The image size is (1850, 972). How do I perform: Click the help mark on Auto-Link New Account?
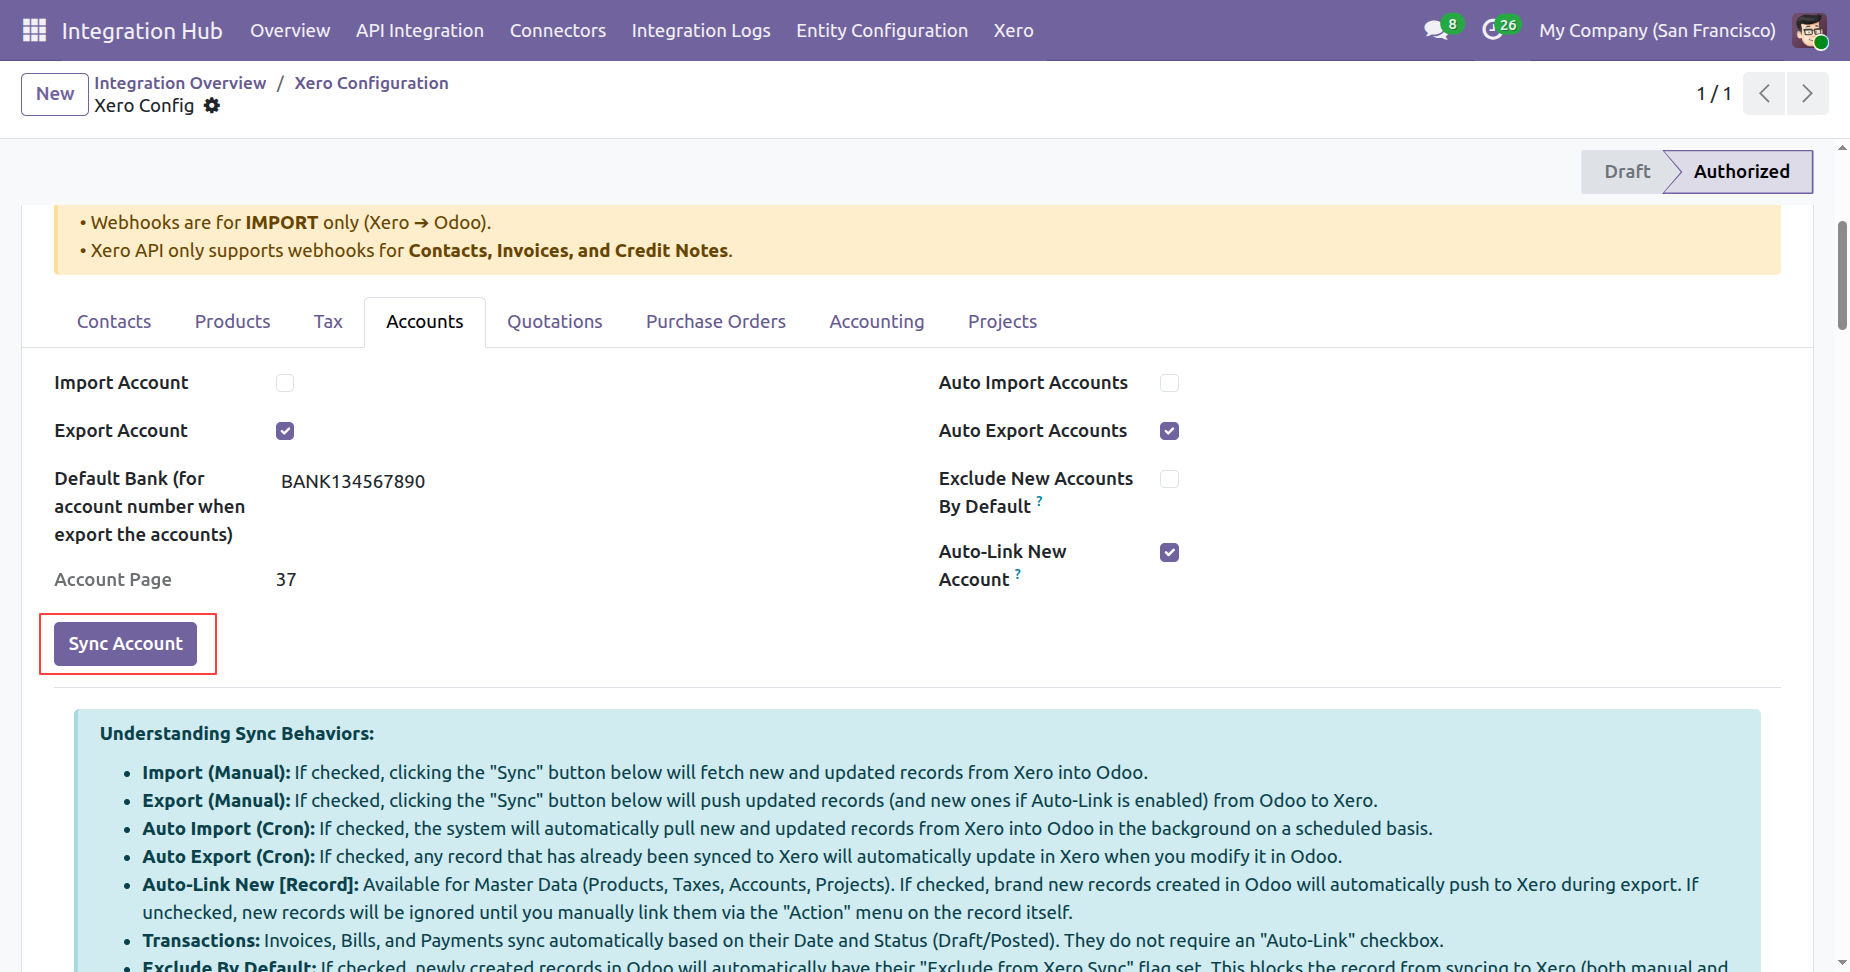click(x=1018, y=573)
